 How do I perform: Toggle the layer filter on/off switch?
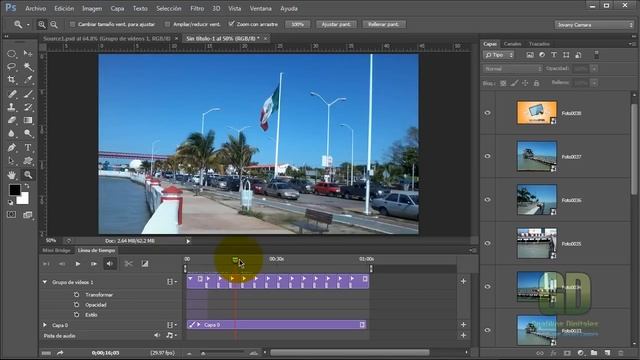coord(596,55)
